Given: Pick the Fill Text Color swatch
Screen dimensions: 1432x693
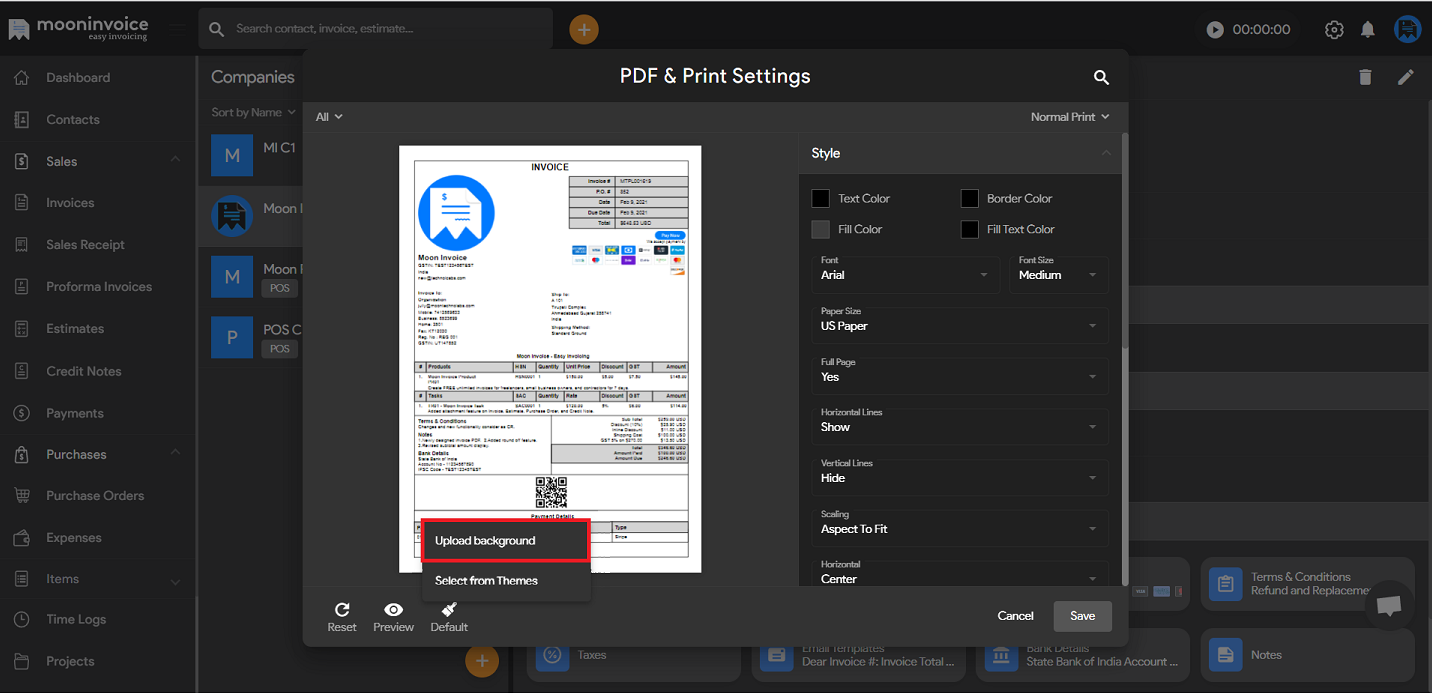Looking at the screenshot, I should point(970,230).
